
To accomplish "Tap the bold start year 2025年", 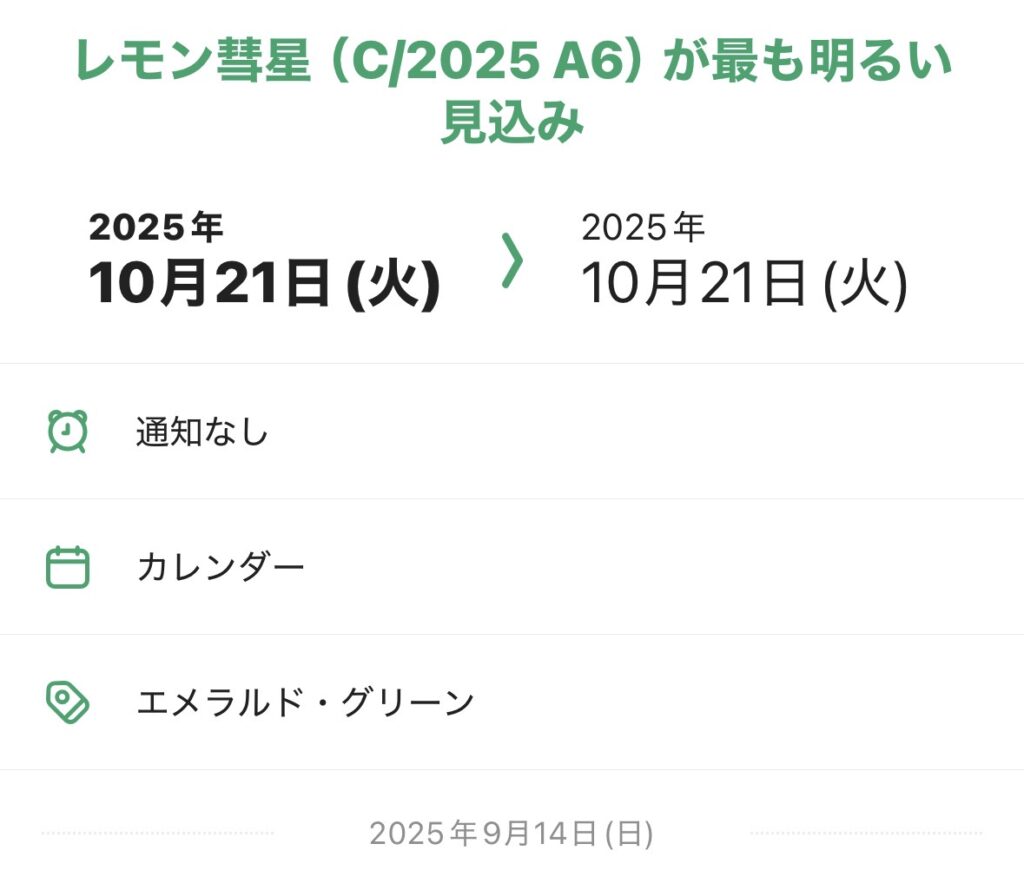I will click(x=155, y=228).
